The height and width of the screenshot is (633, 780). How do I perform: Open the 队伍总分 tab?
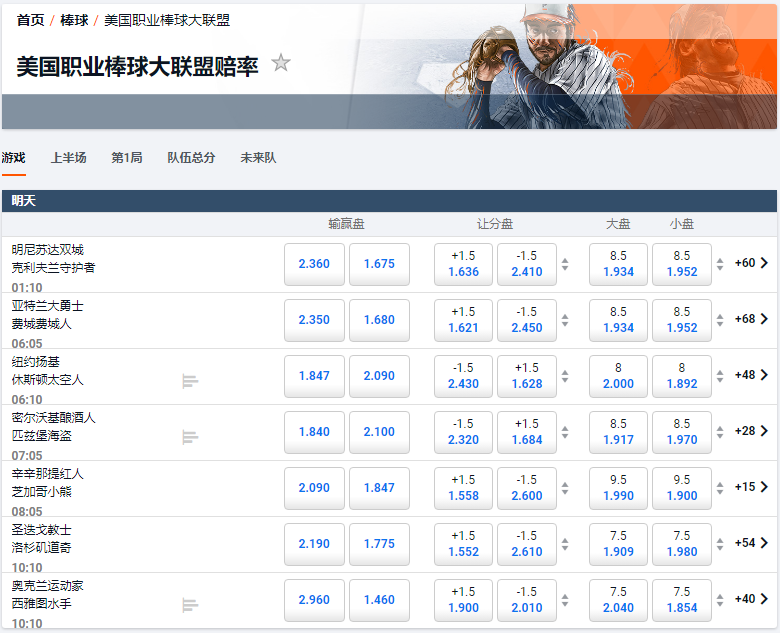click(191, 158)
